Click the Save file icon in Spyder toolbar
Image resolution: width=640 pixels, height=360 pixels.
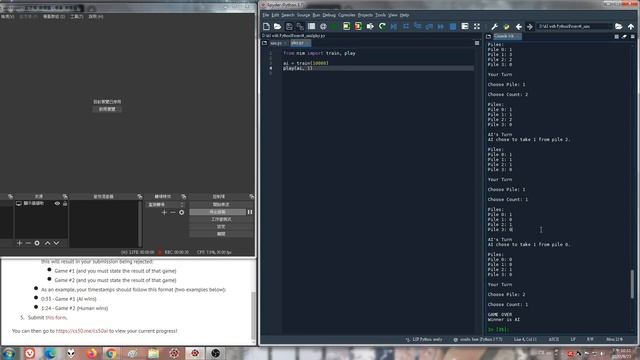click(x=289, y=27)
